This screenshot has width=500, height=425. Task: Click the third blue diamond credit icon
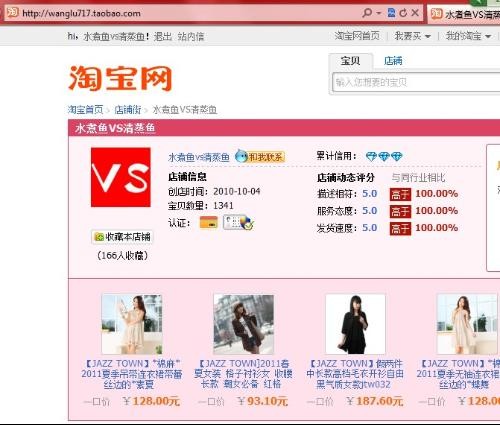pos(397,156)
